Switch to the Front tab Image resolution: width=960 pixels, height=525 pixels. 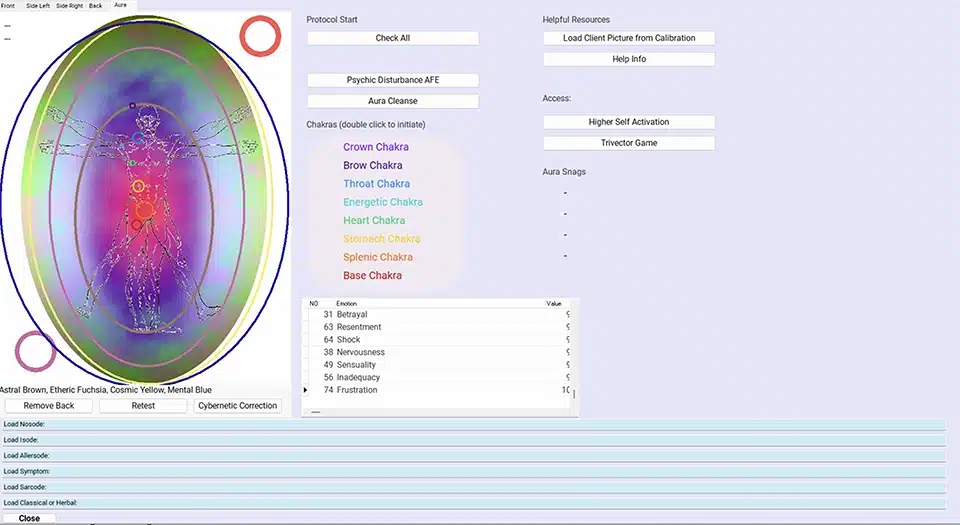(x=8, y=6)
